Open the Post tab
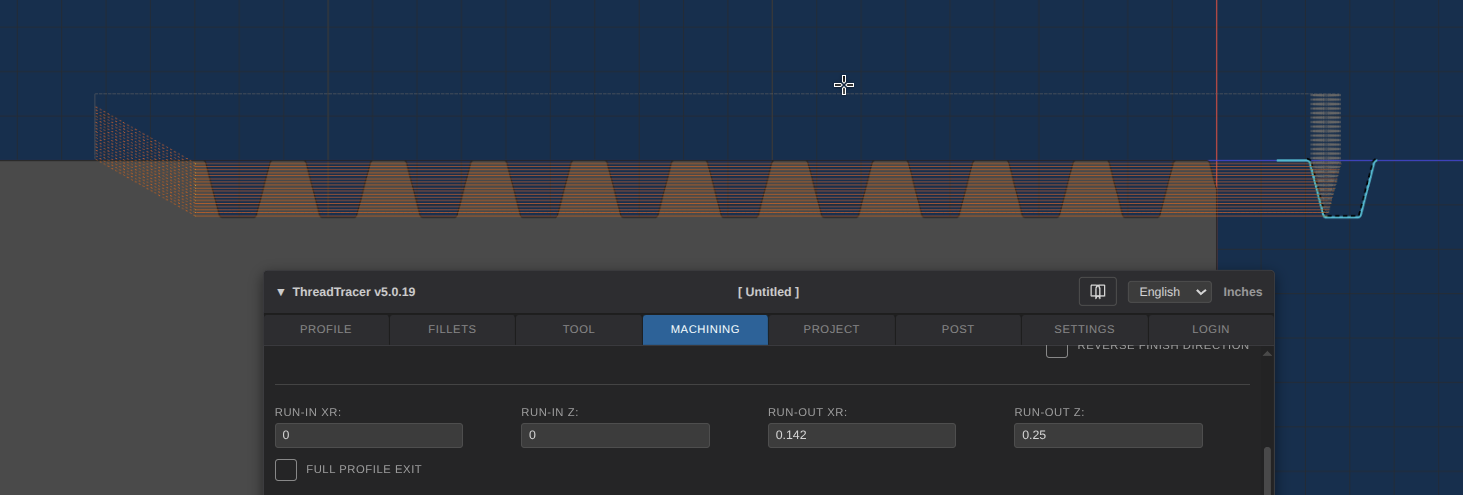 (958, 329)
